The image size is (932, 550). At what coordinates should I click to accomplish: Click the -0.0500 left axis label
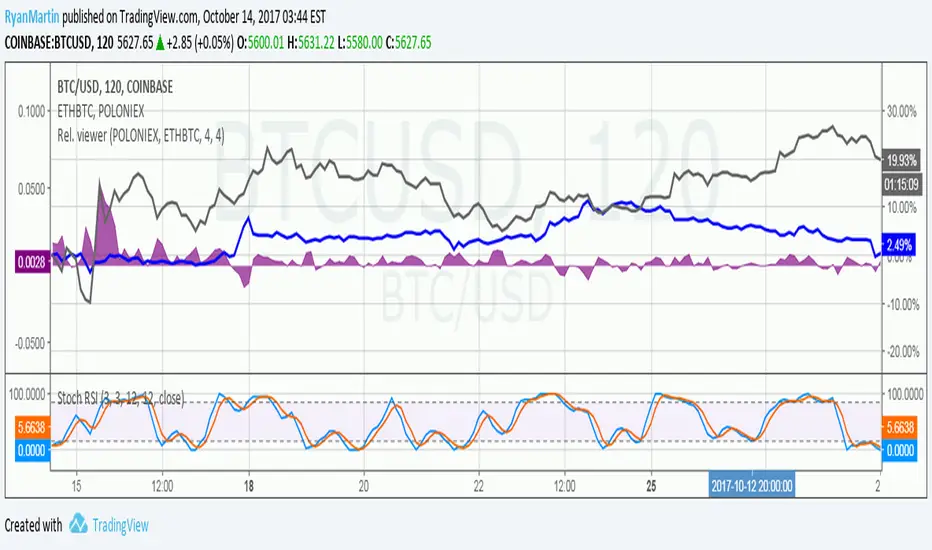click(x=30, y=343)
